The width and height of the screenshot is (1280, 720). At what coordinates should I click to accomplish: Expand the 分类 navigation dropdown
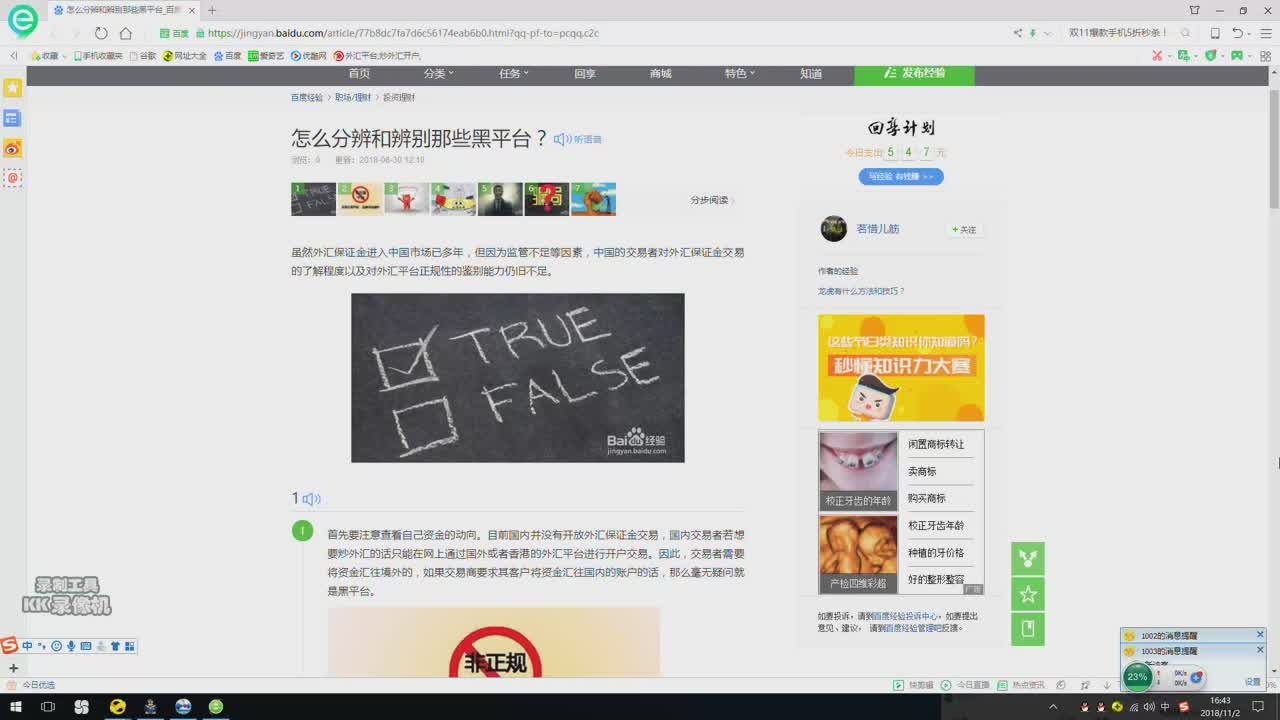pos(438,74)
